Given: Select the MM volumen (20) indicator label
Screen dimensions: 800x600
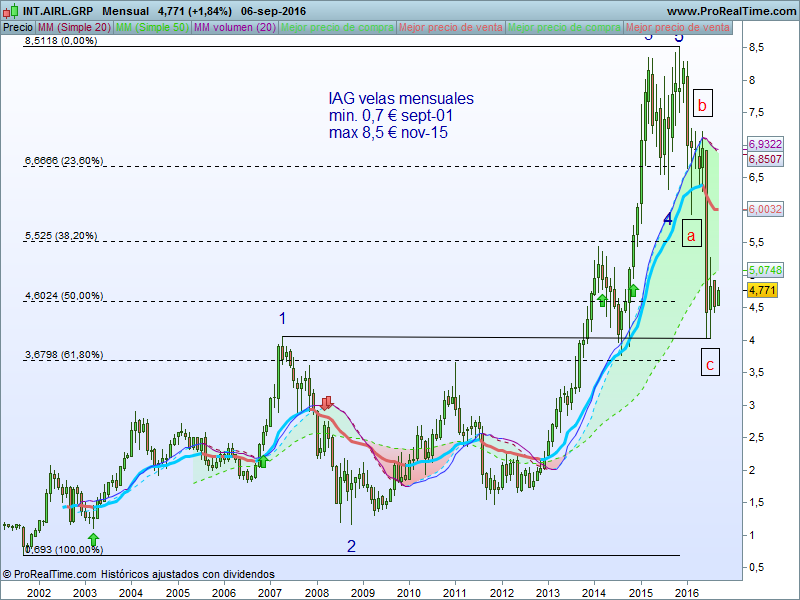Looking at the screenshot, I should (235, 28).
